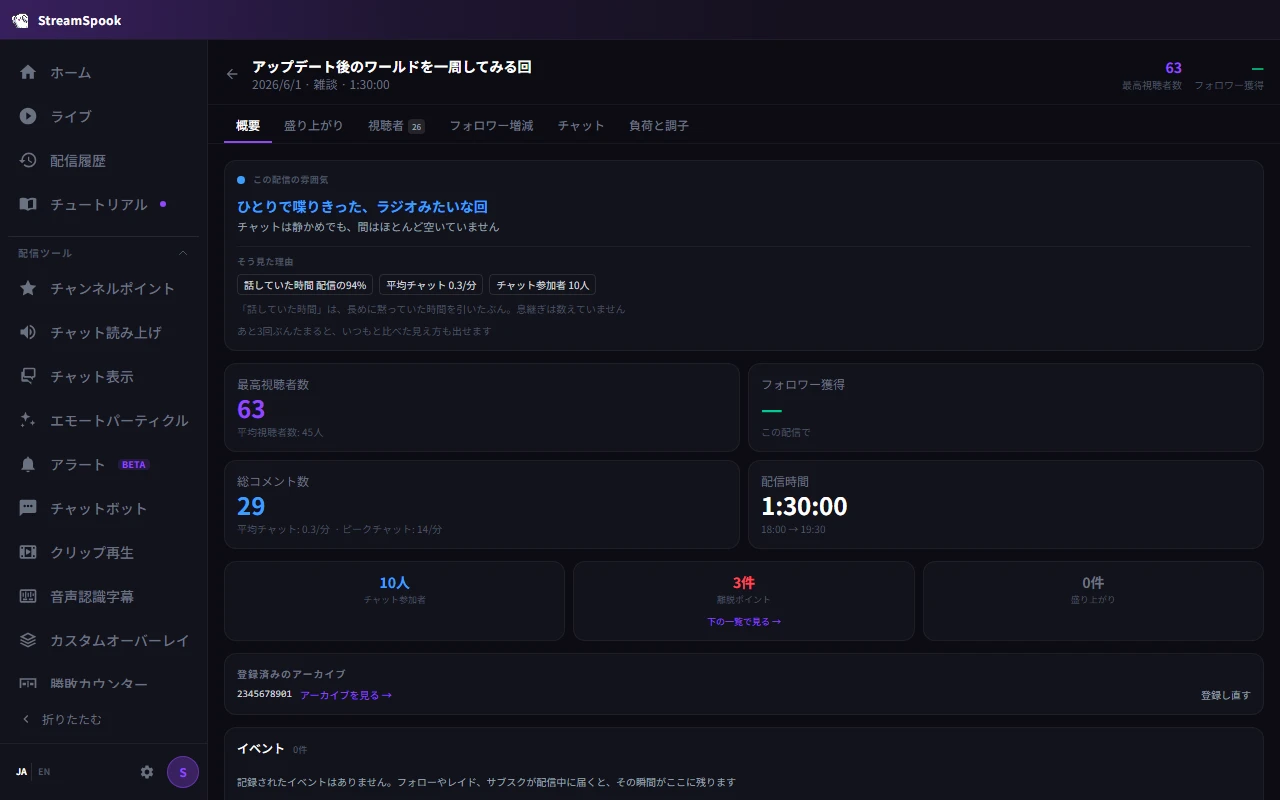This screenshot has height=800, width=1280.
Task: Open the 負荷と調子 tab
Action: point(659,126)
